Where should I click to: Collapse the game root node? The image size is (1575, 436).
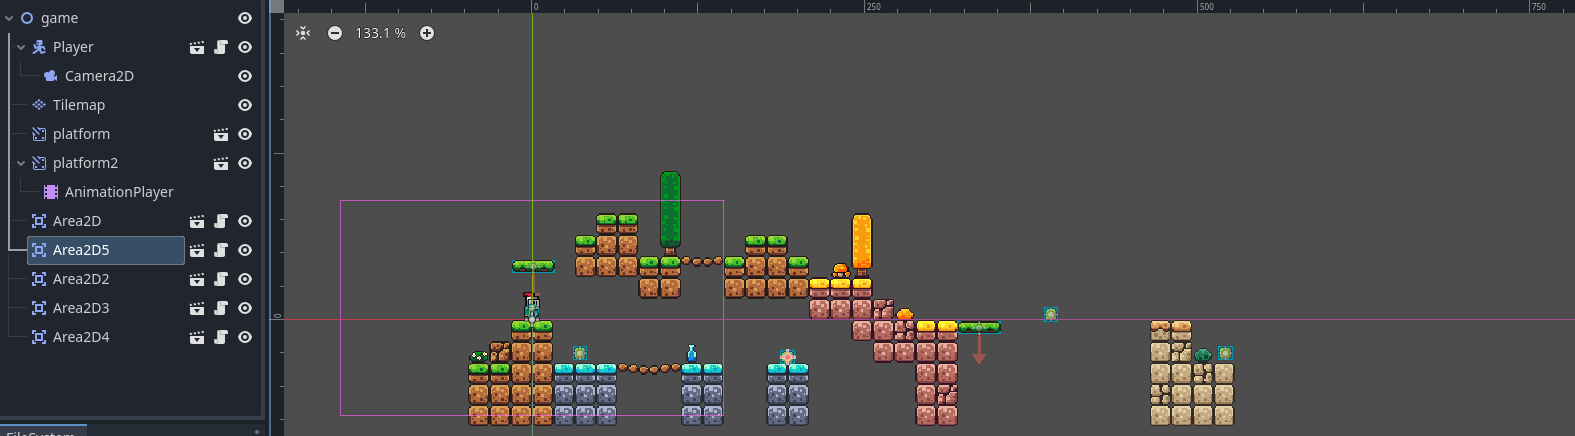(9, 18)
